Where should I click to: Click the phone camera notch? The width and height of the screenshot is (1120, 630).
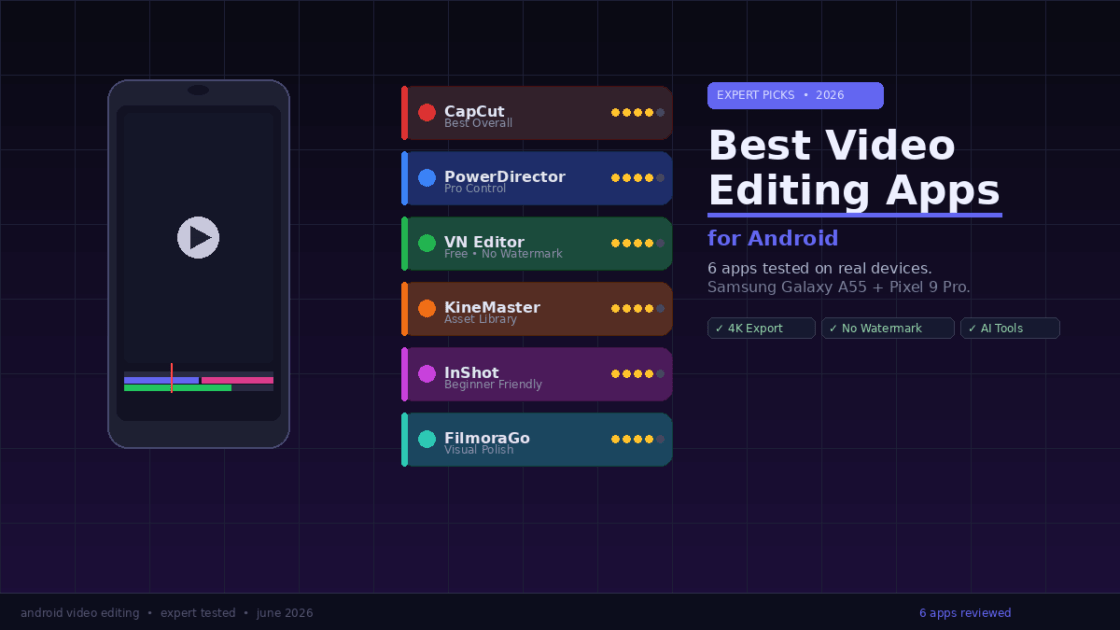coord(198,90)
